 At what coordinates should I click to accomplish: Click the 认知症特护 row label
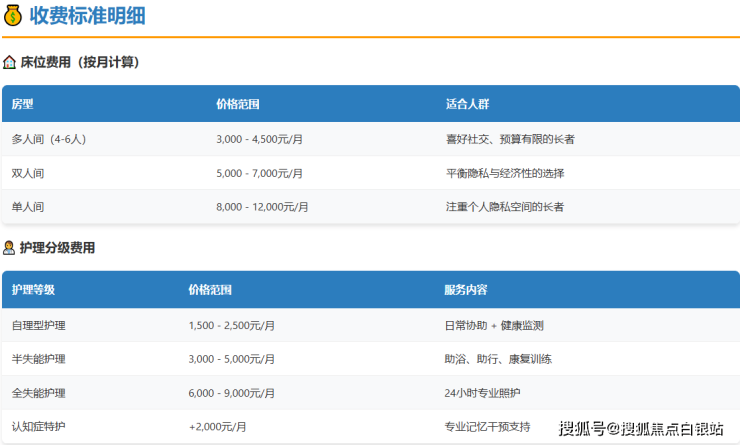pos(39,427)
